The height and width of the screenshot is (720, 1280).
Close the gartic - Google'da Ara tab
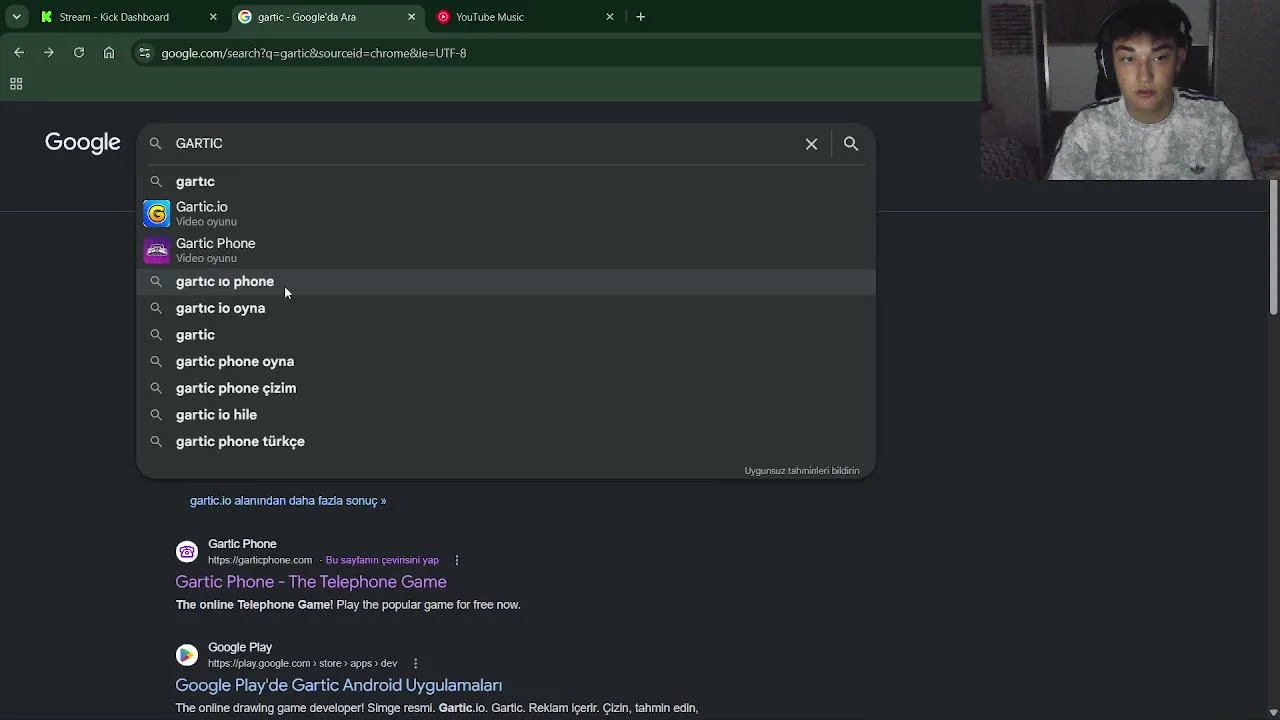(411, 17)
